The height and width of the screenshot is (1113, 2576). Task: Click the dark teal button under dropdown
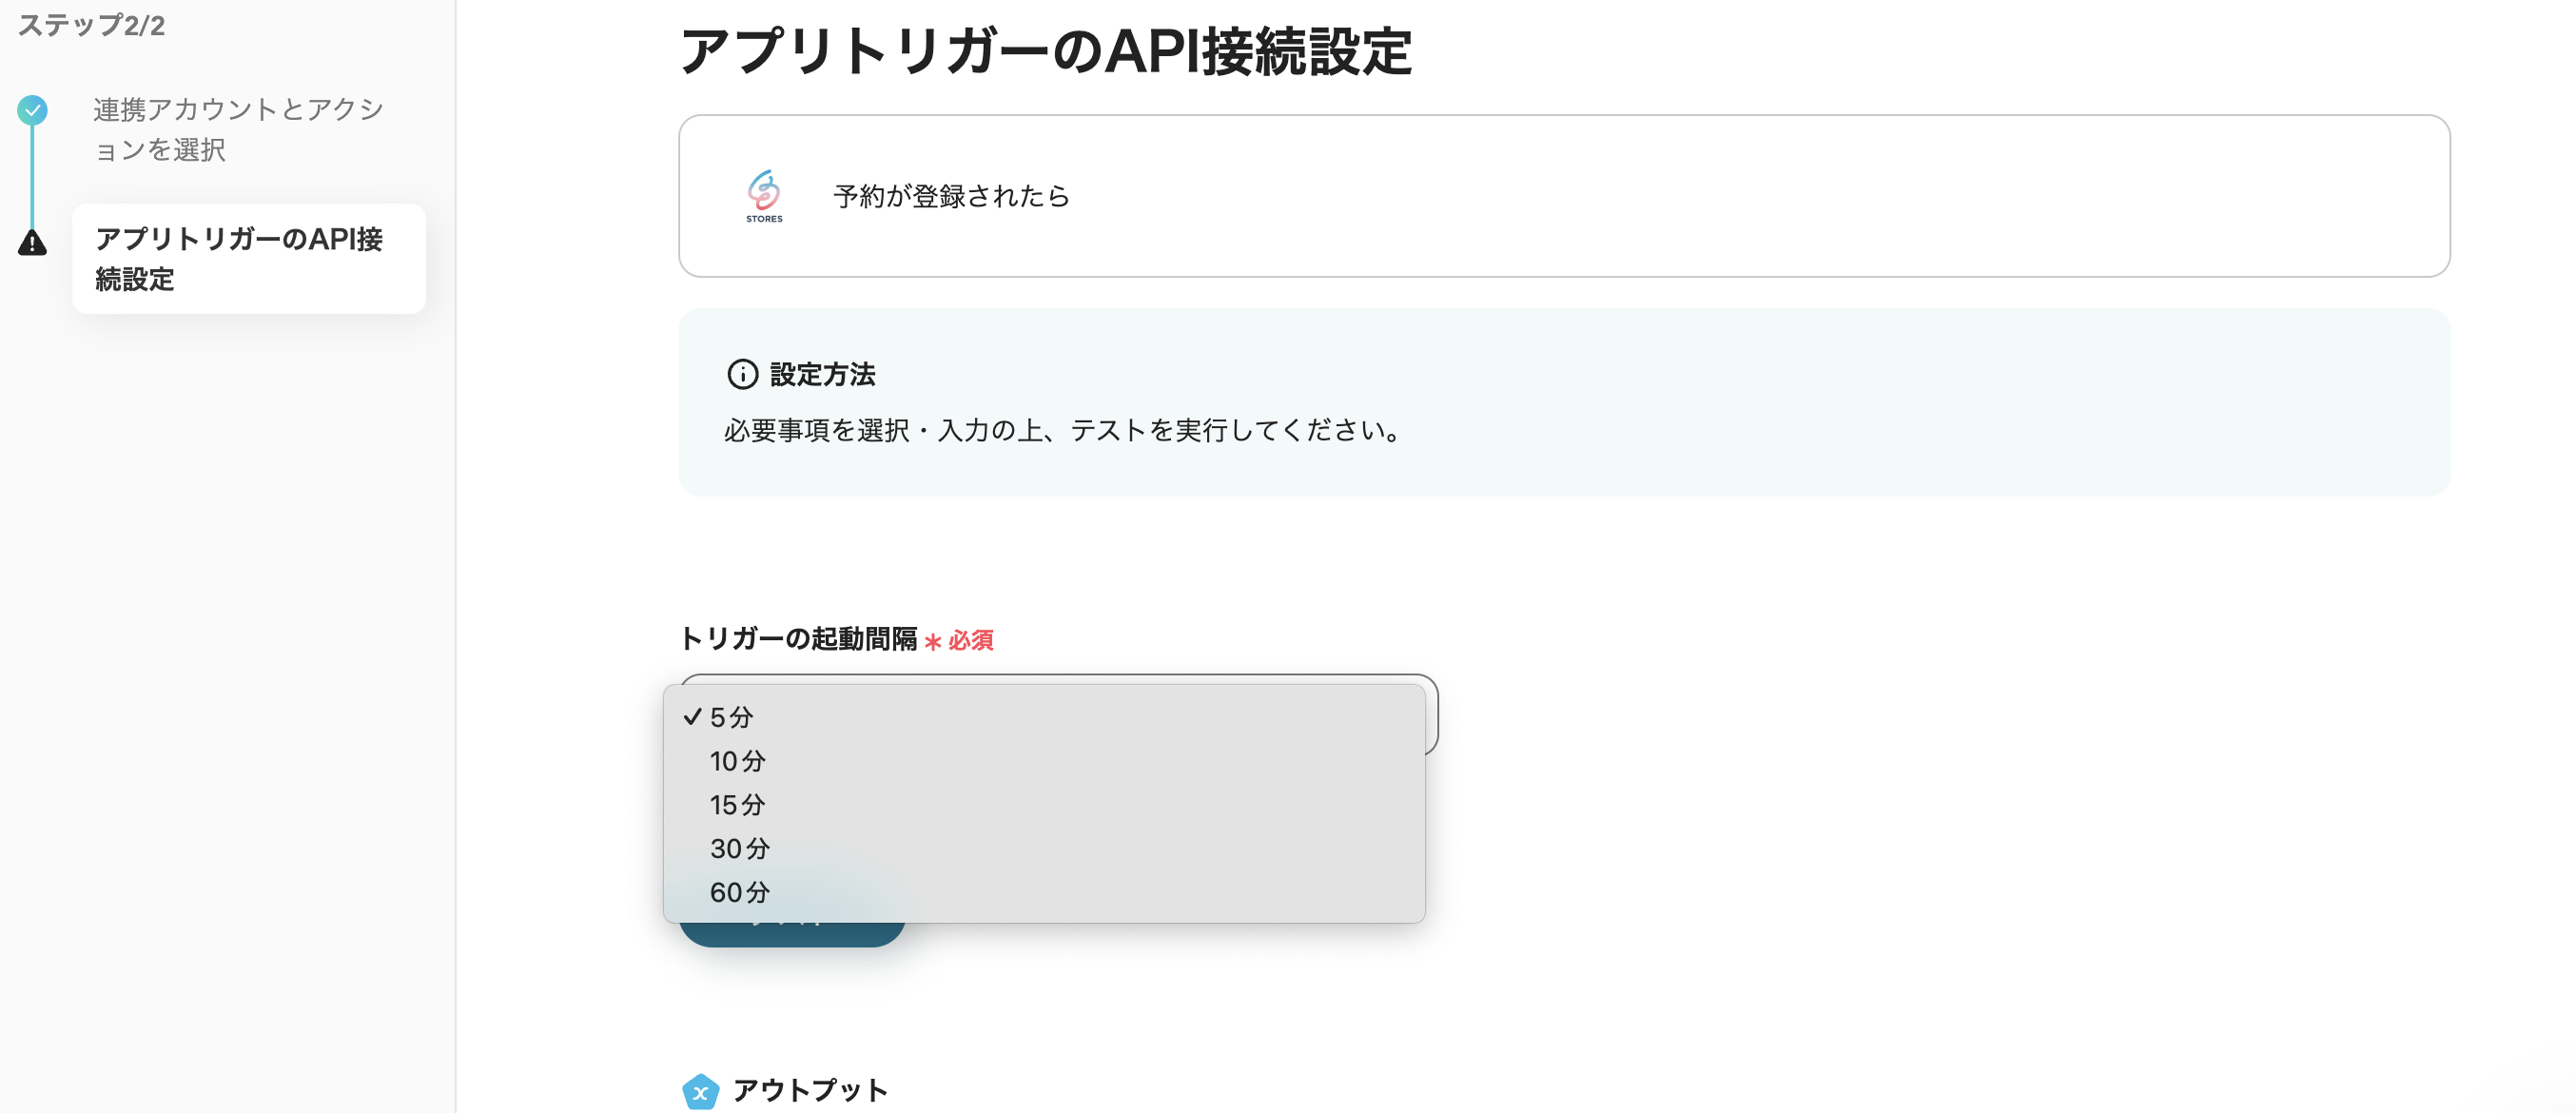click(x=791, y=935)
